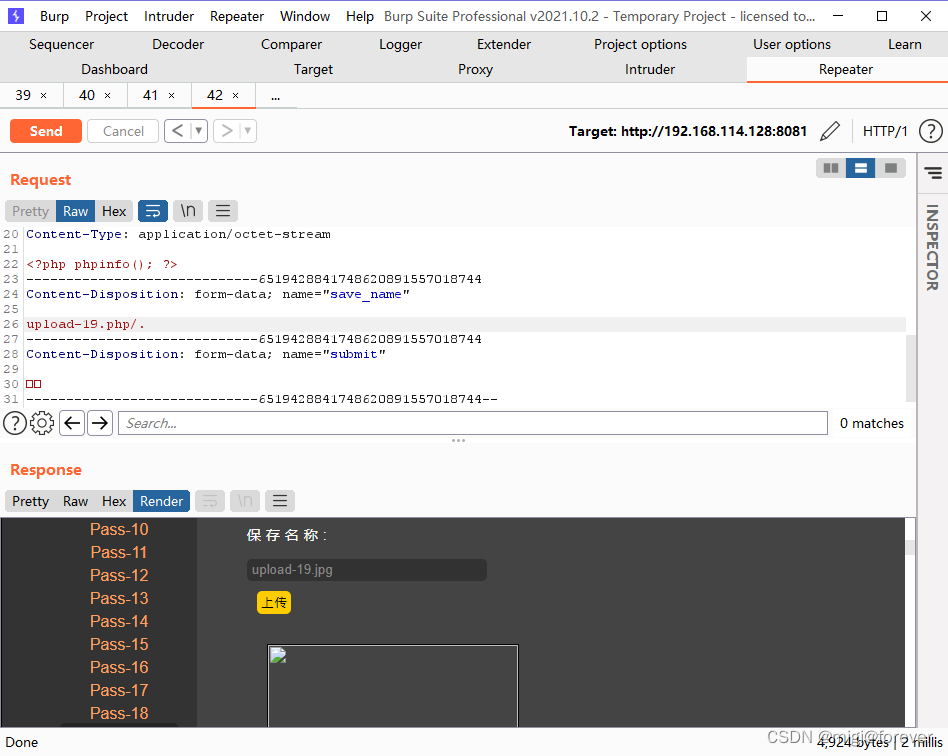948x756 pixels.
Task: Select top-bottom split layout icon
Action: [860, 168]
